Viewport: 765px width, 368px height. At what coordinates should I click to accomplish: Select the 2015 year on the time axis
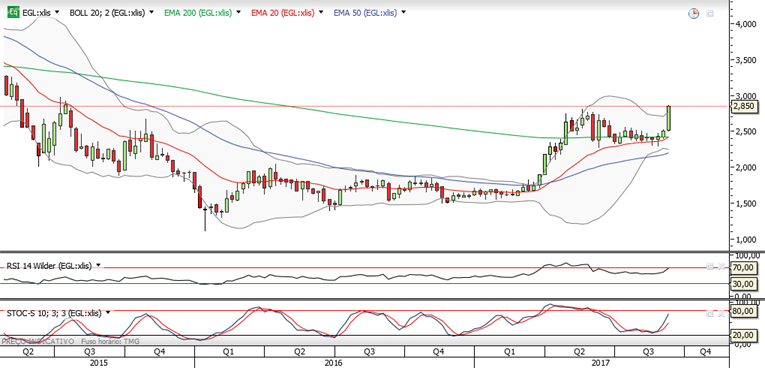[99, 363]
